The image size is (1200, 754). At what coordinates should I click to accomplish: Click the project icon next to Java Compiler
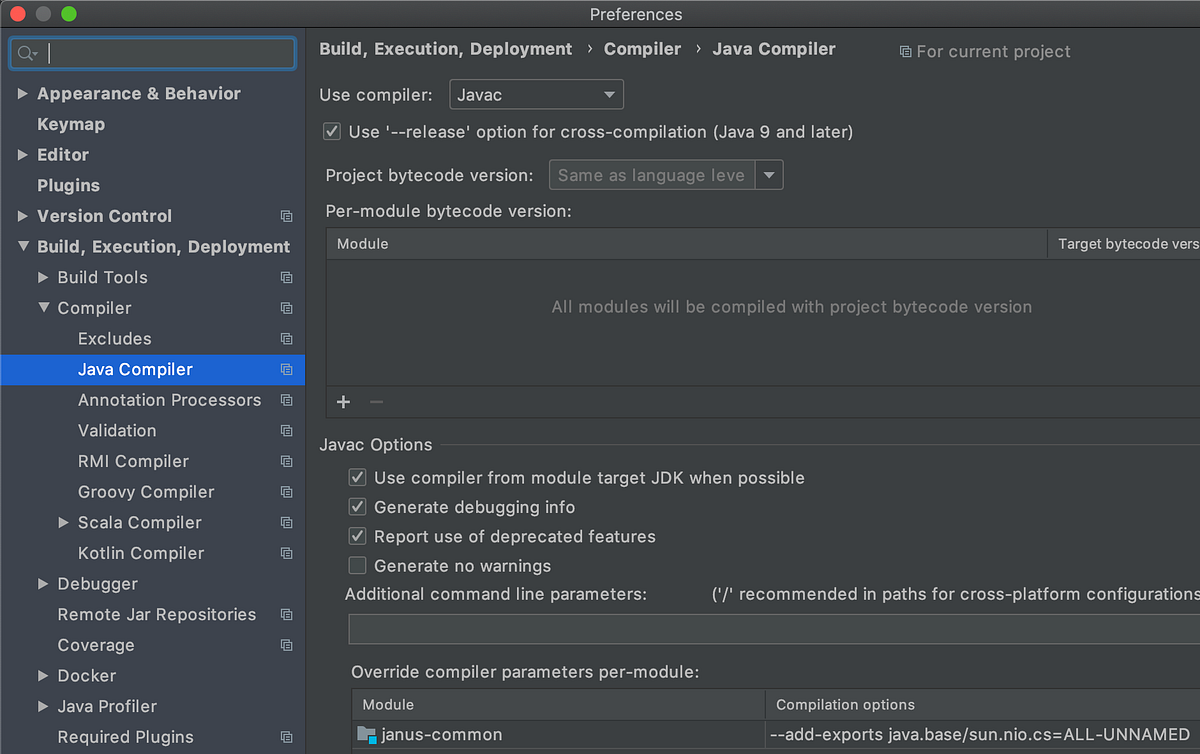coord(286,369)
